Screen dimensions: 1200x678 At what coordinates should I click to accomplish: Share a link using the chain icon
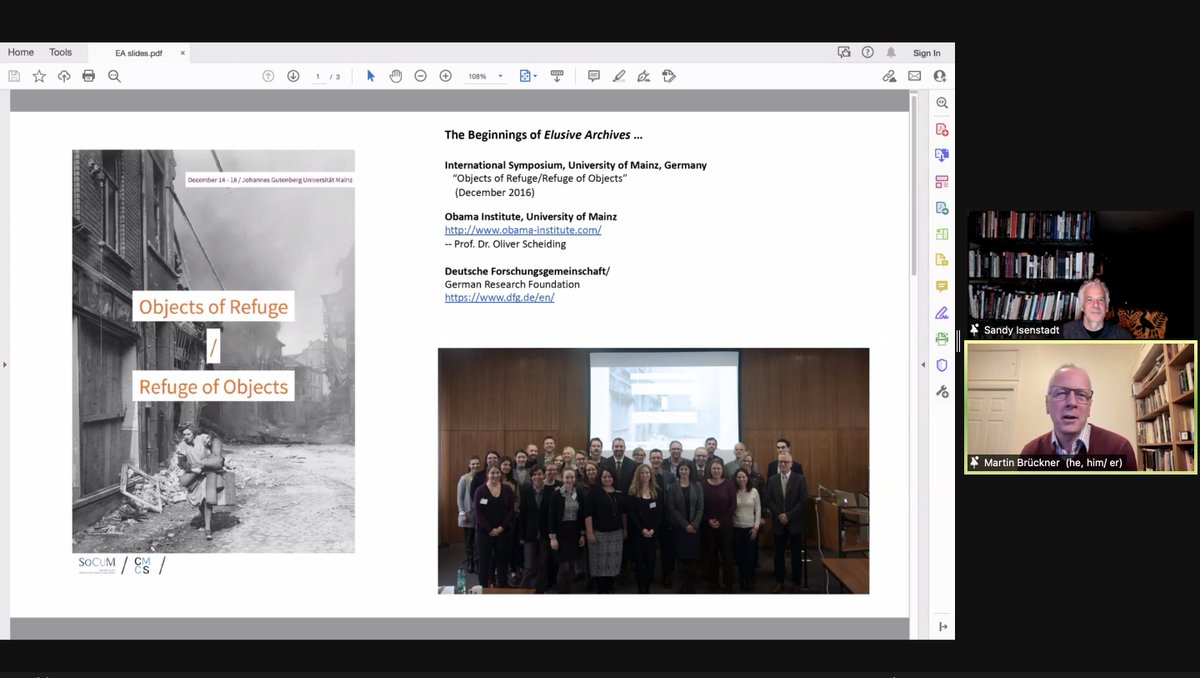889,76
